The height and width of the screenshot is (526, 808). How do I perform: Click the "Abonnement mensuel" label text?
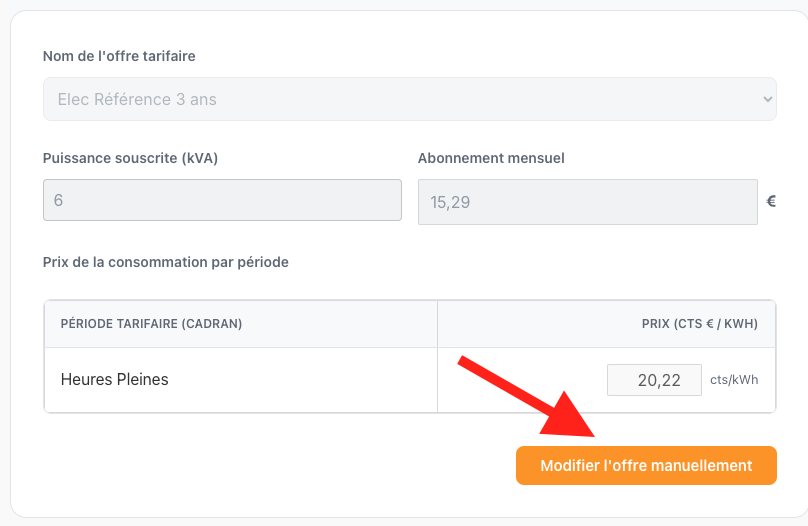491,158
